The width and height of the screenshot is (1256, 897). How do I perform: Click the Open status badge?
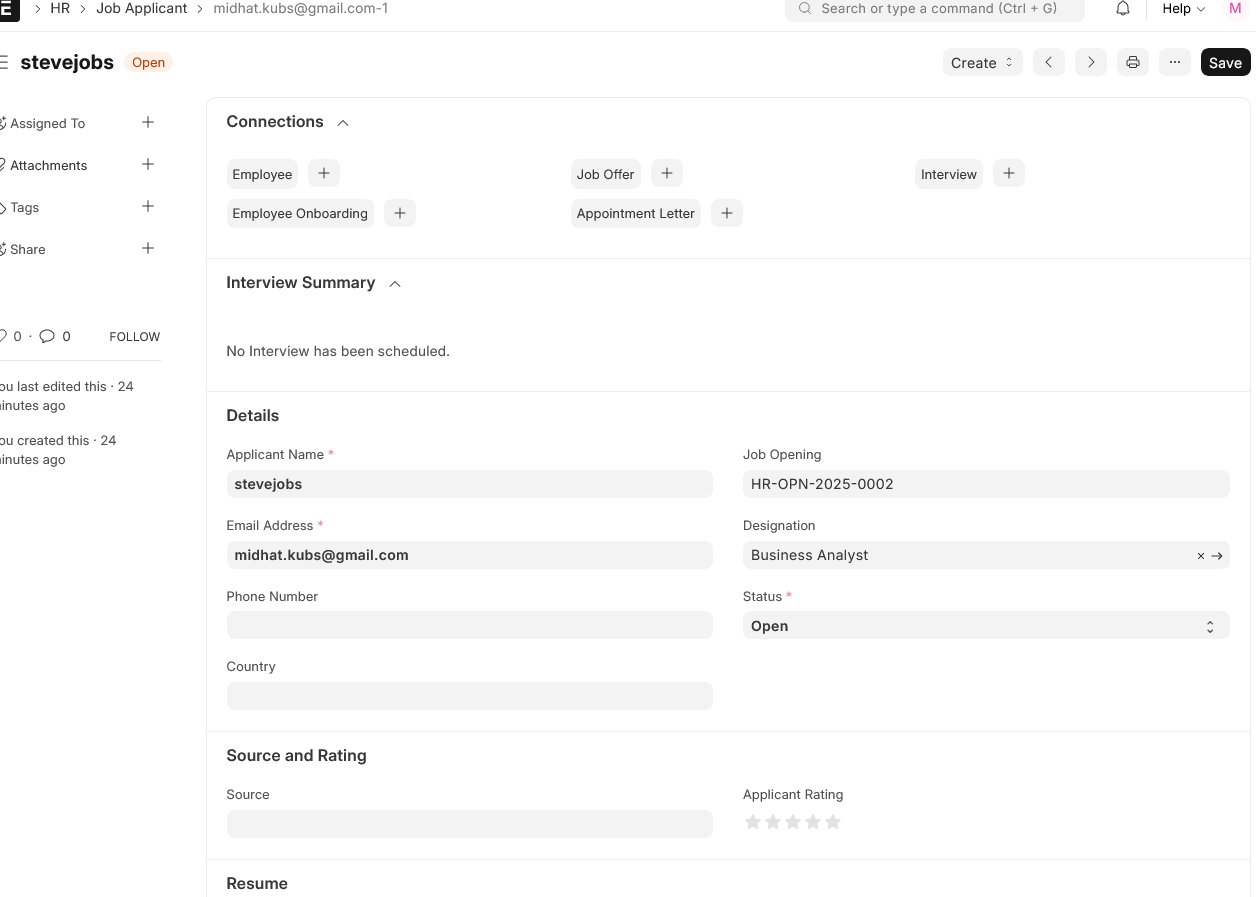pos(148,62)
